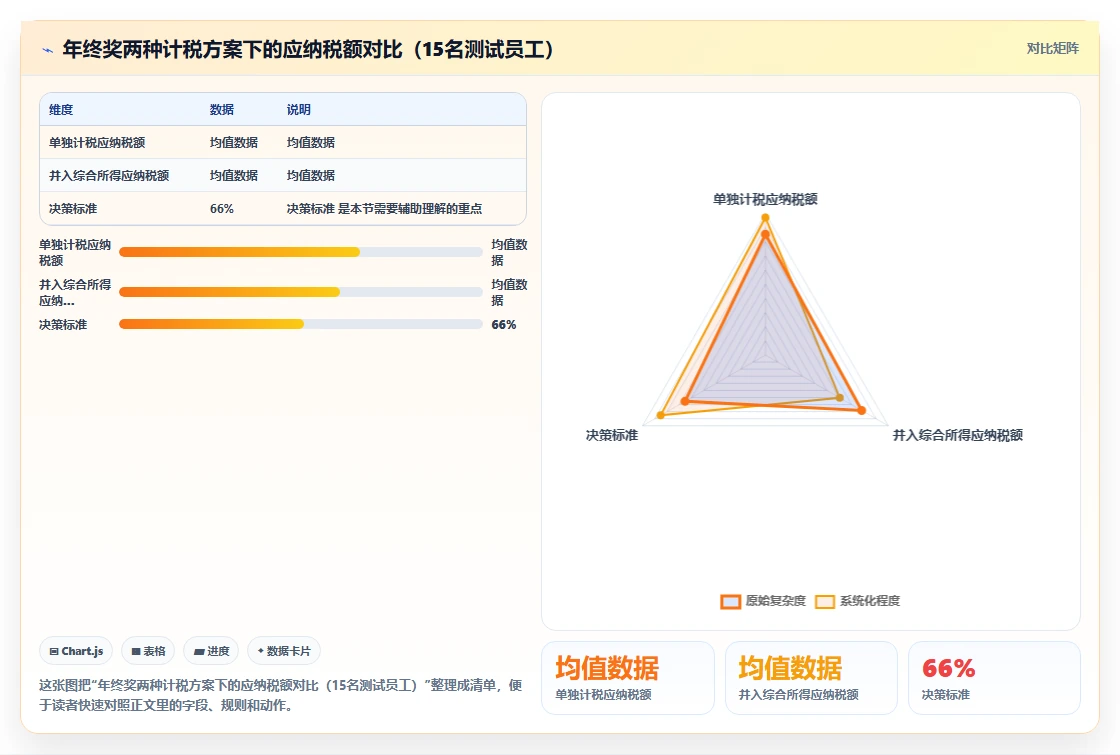Click the chart title text
Image resolution: width=1120 pixels, height=755 pixels.
point(308,49)
